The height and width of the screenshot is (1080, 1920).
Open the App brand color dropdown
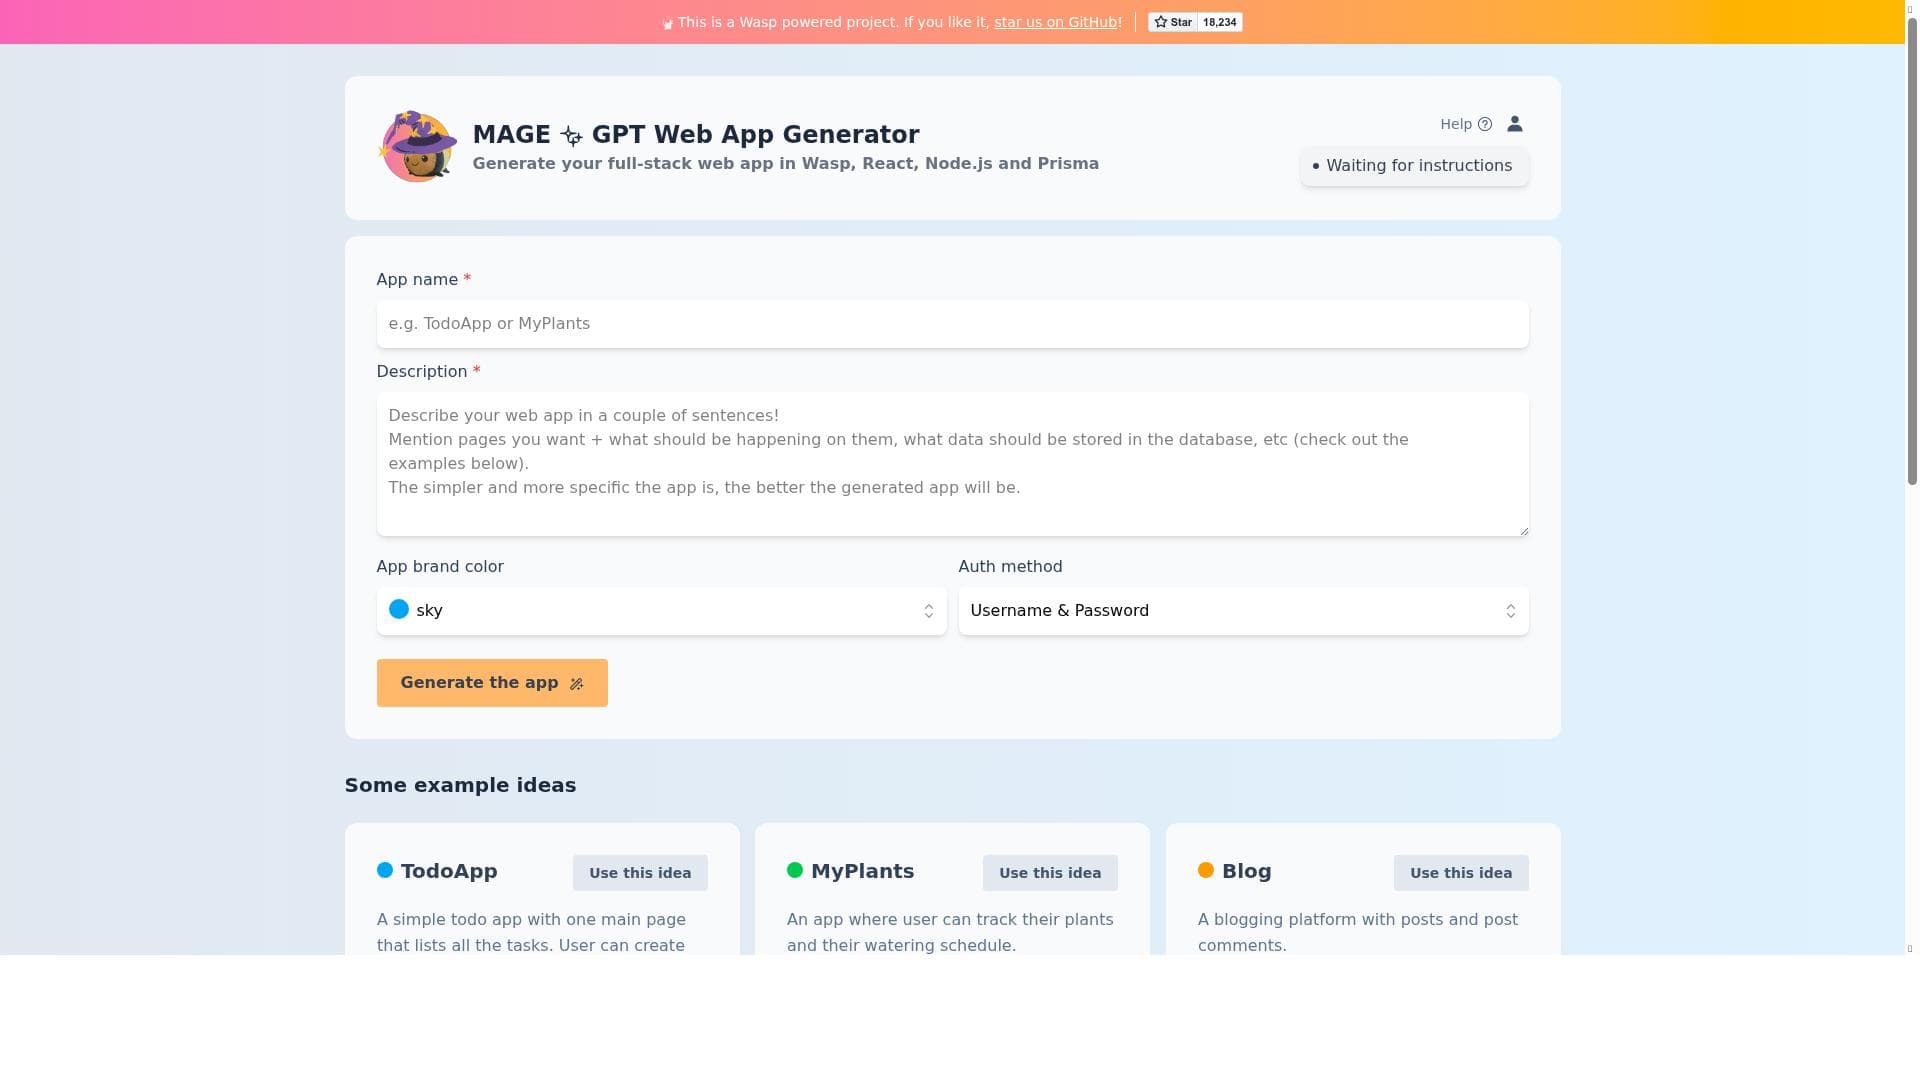coord(661,611)
